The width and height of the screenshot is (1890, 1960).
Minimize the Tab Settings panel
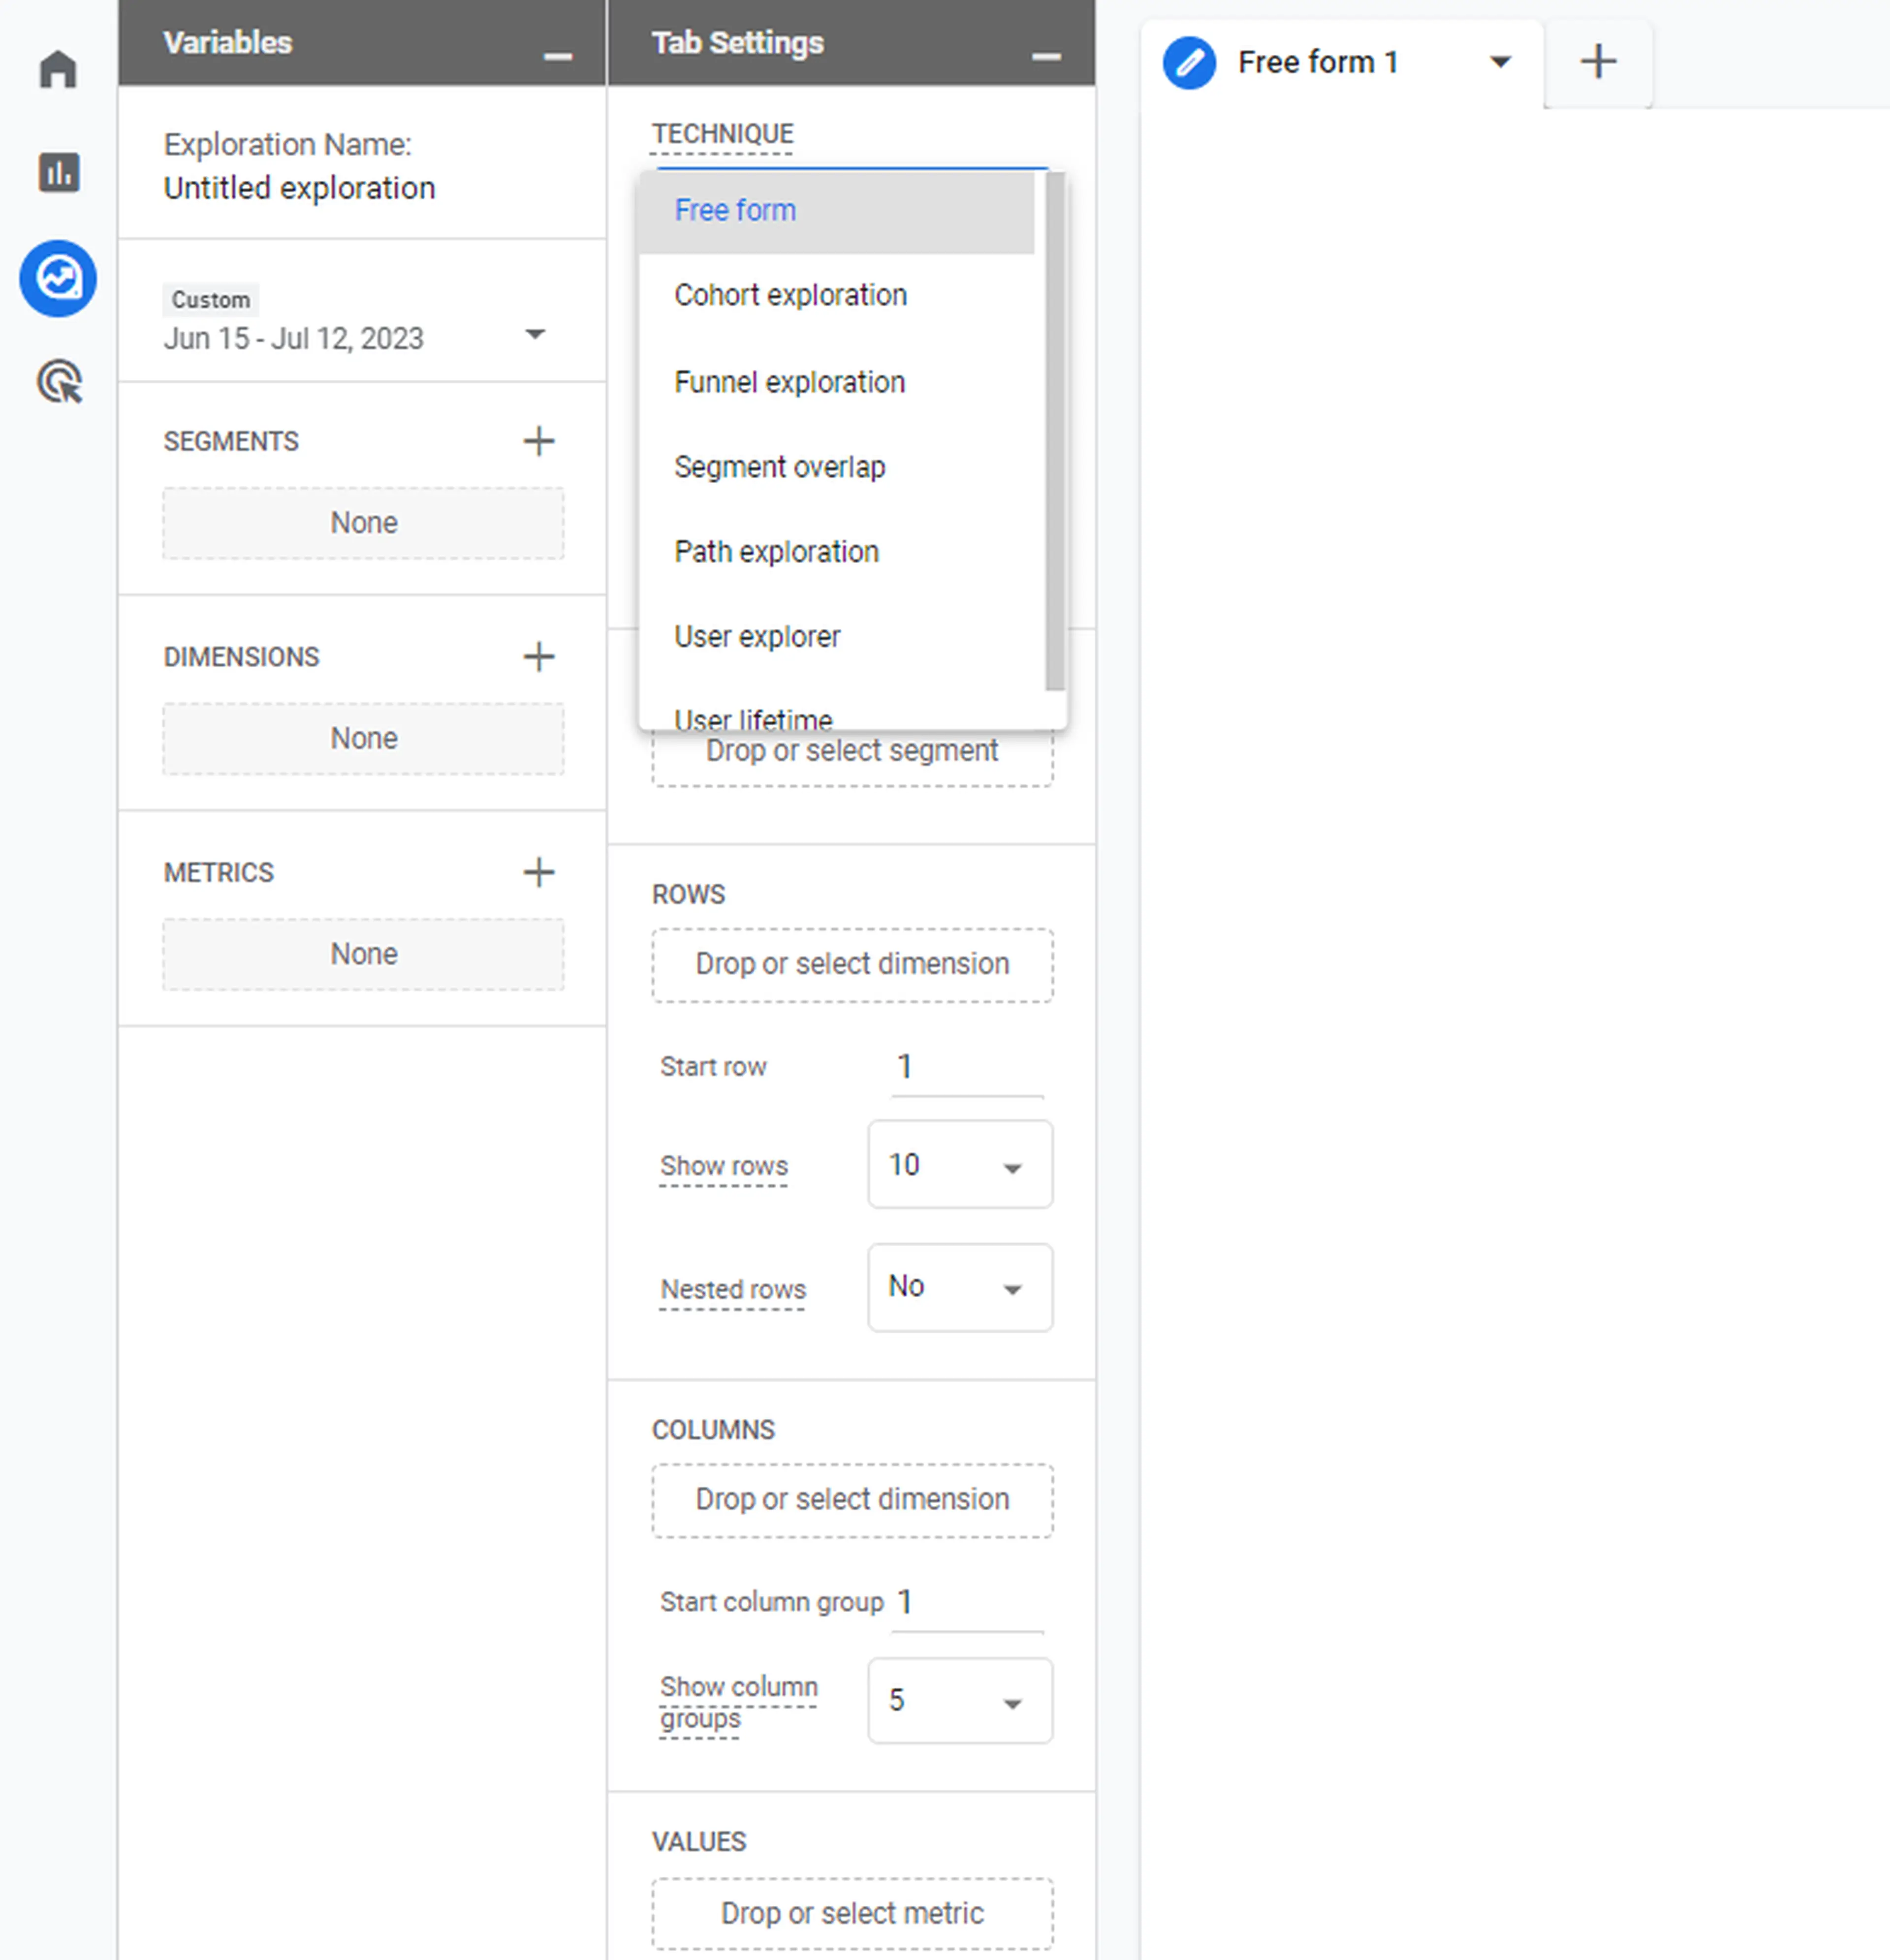tap(1046, 56)
